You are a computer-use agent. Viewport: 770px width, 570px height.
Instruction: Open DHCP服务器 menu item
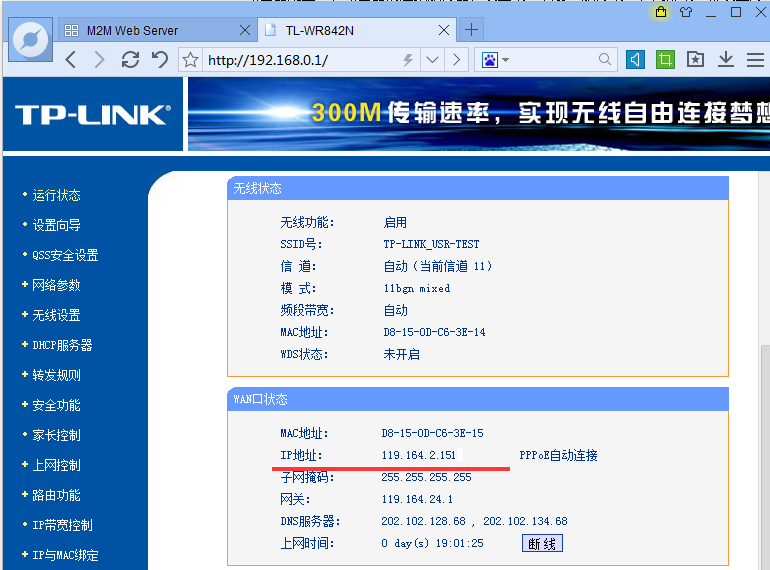point(62,345)
